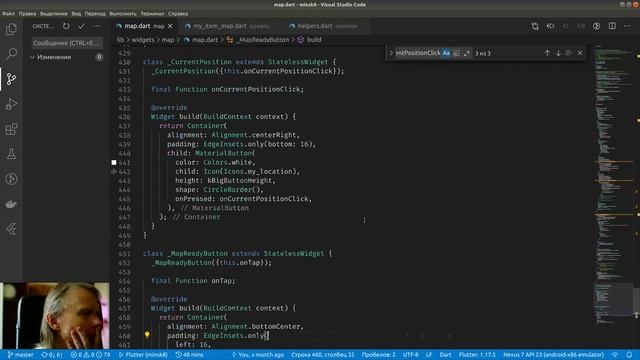
Task: Click the feedback icon in status bar
Action: pyautogui.click(x=615, y=355)
